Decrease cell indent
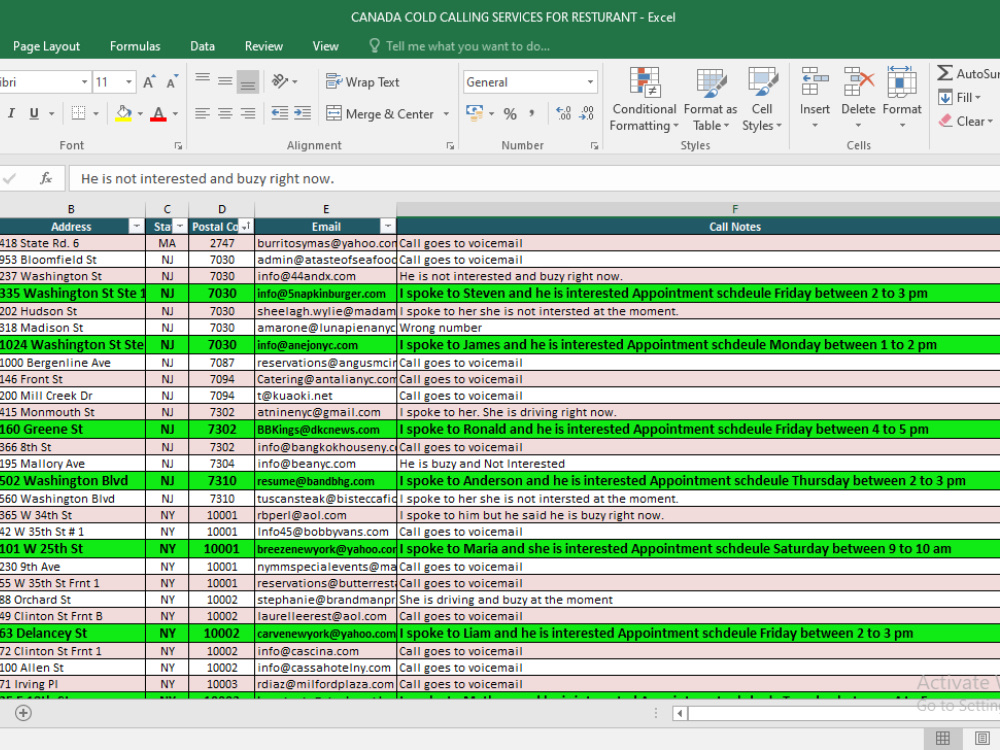Image resolution: width=1000 pixels, height=750 pixels. point(279,114)
